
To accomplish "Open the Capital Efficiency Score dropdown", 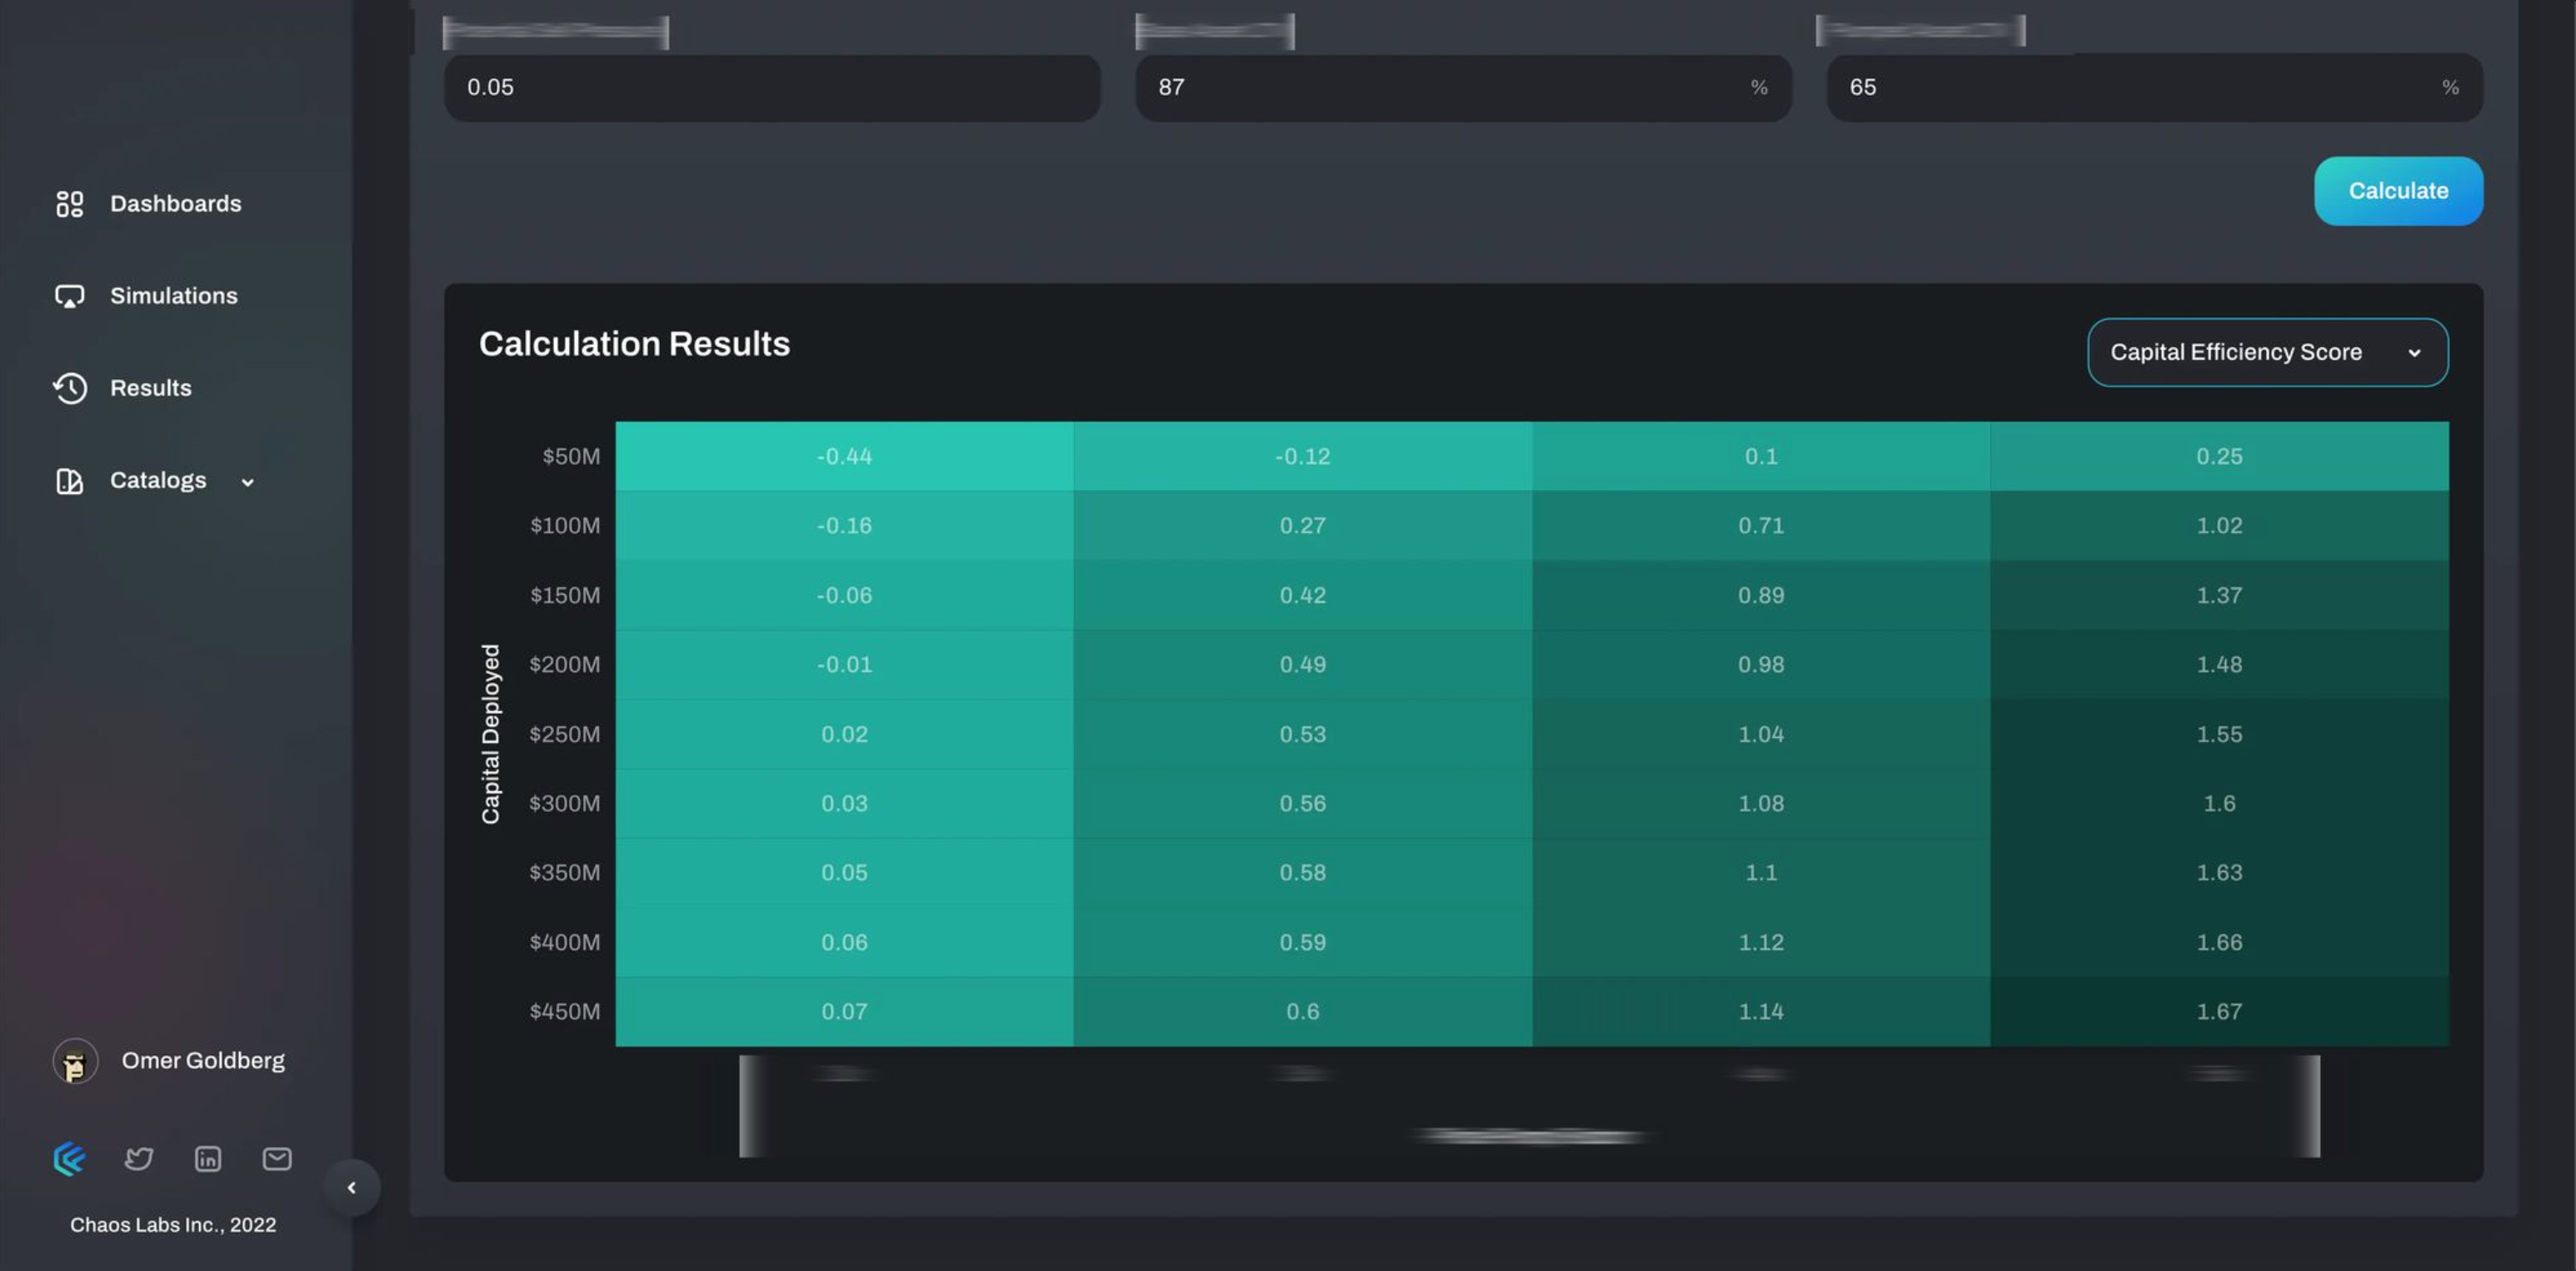I will tap(2267, 352).
